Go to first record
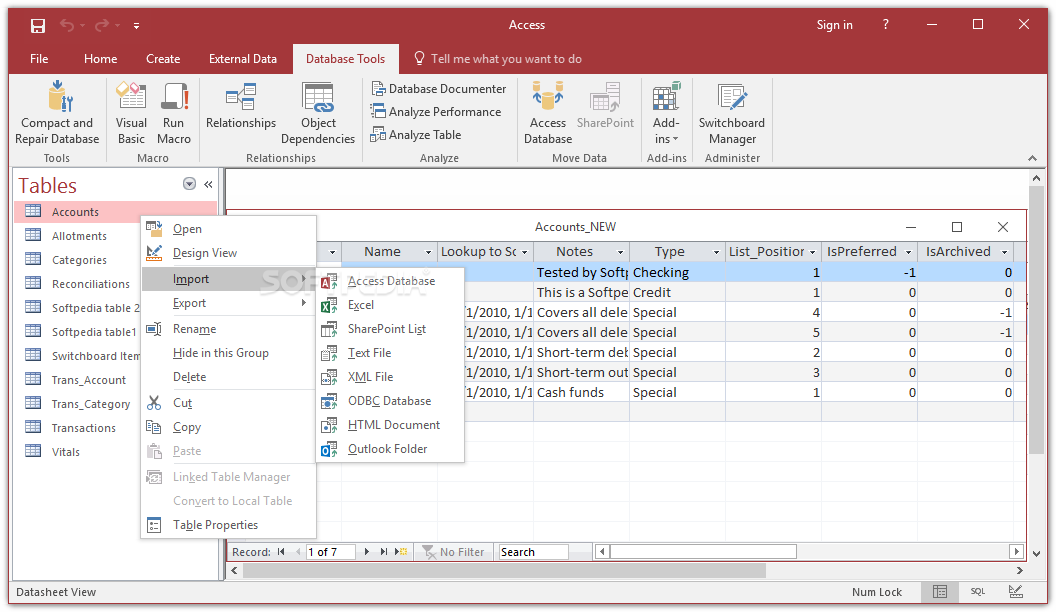The height and width of the screenshot is (612, 1056). pyautogui.click(x=281, y=552)
